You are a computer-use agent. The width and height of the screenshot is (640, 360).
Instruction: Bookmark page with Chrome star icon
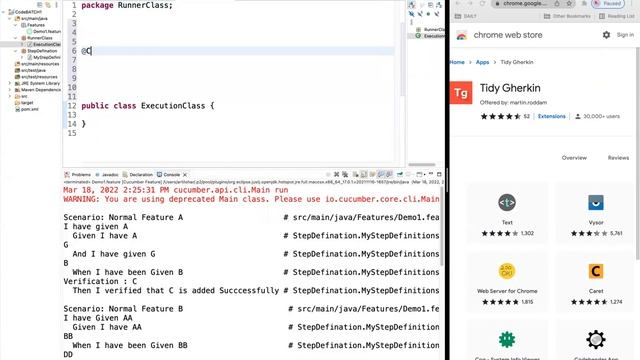(569, 4)
